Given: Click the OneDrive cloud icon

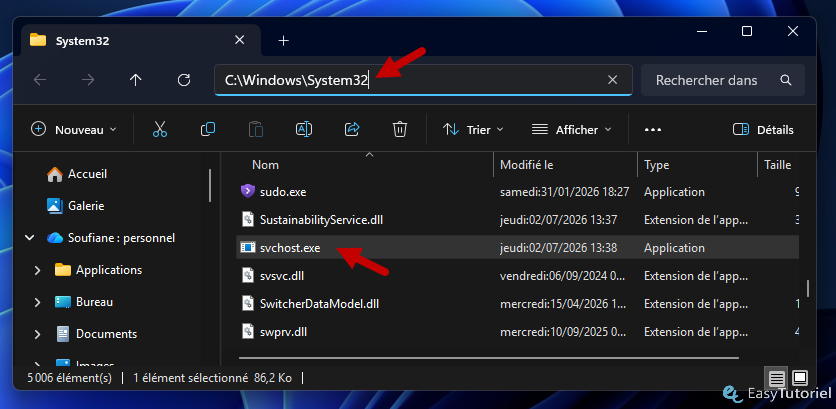Looking at the screenshot, I should [x=55, y=238].
